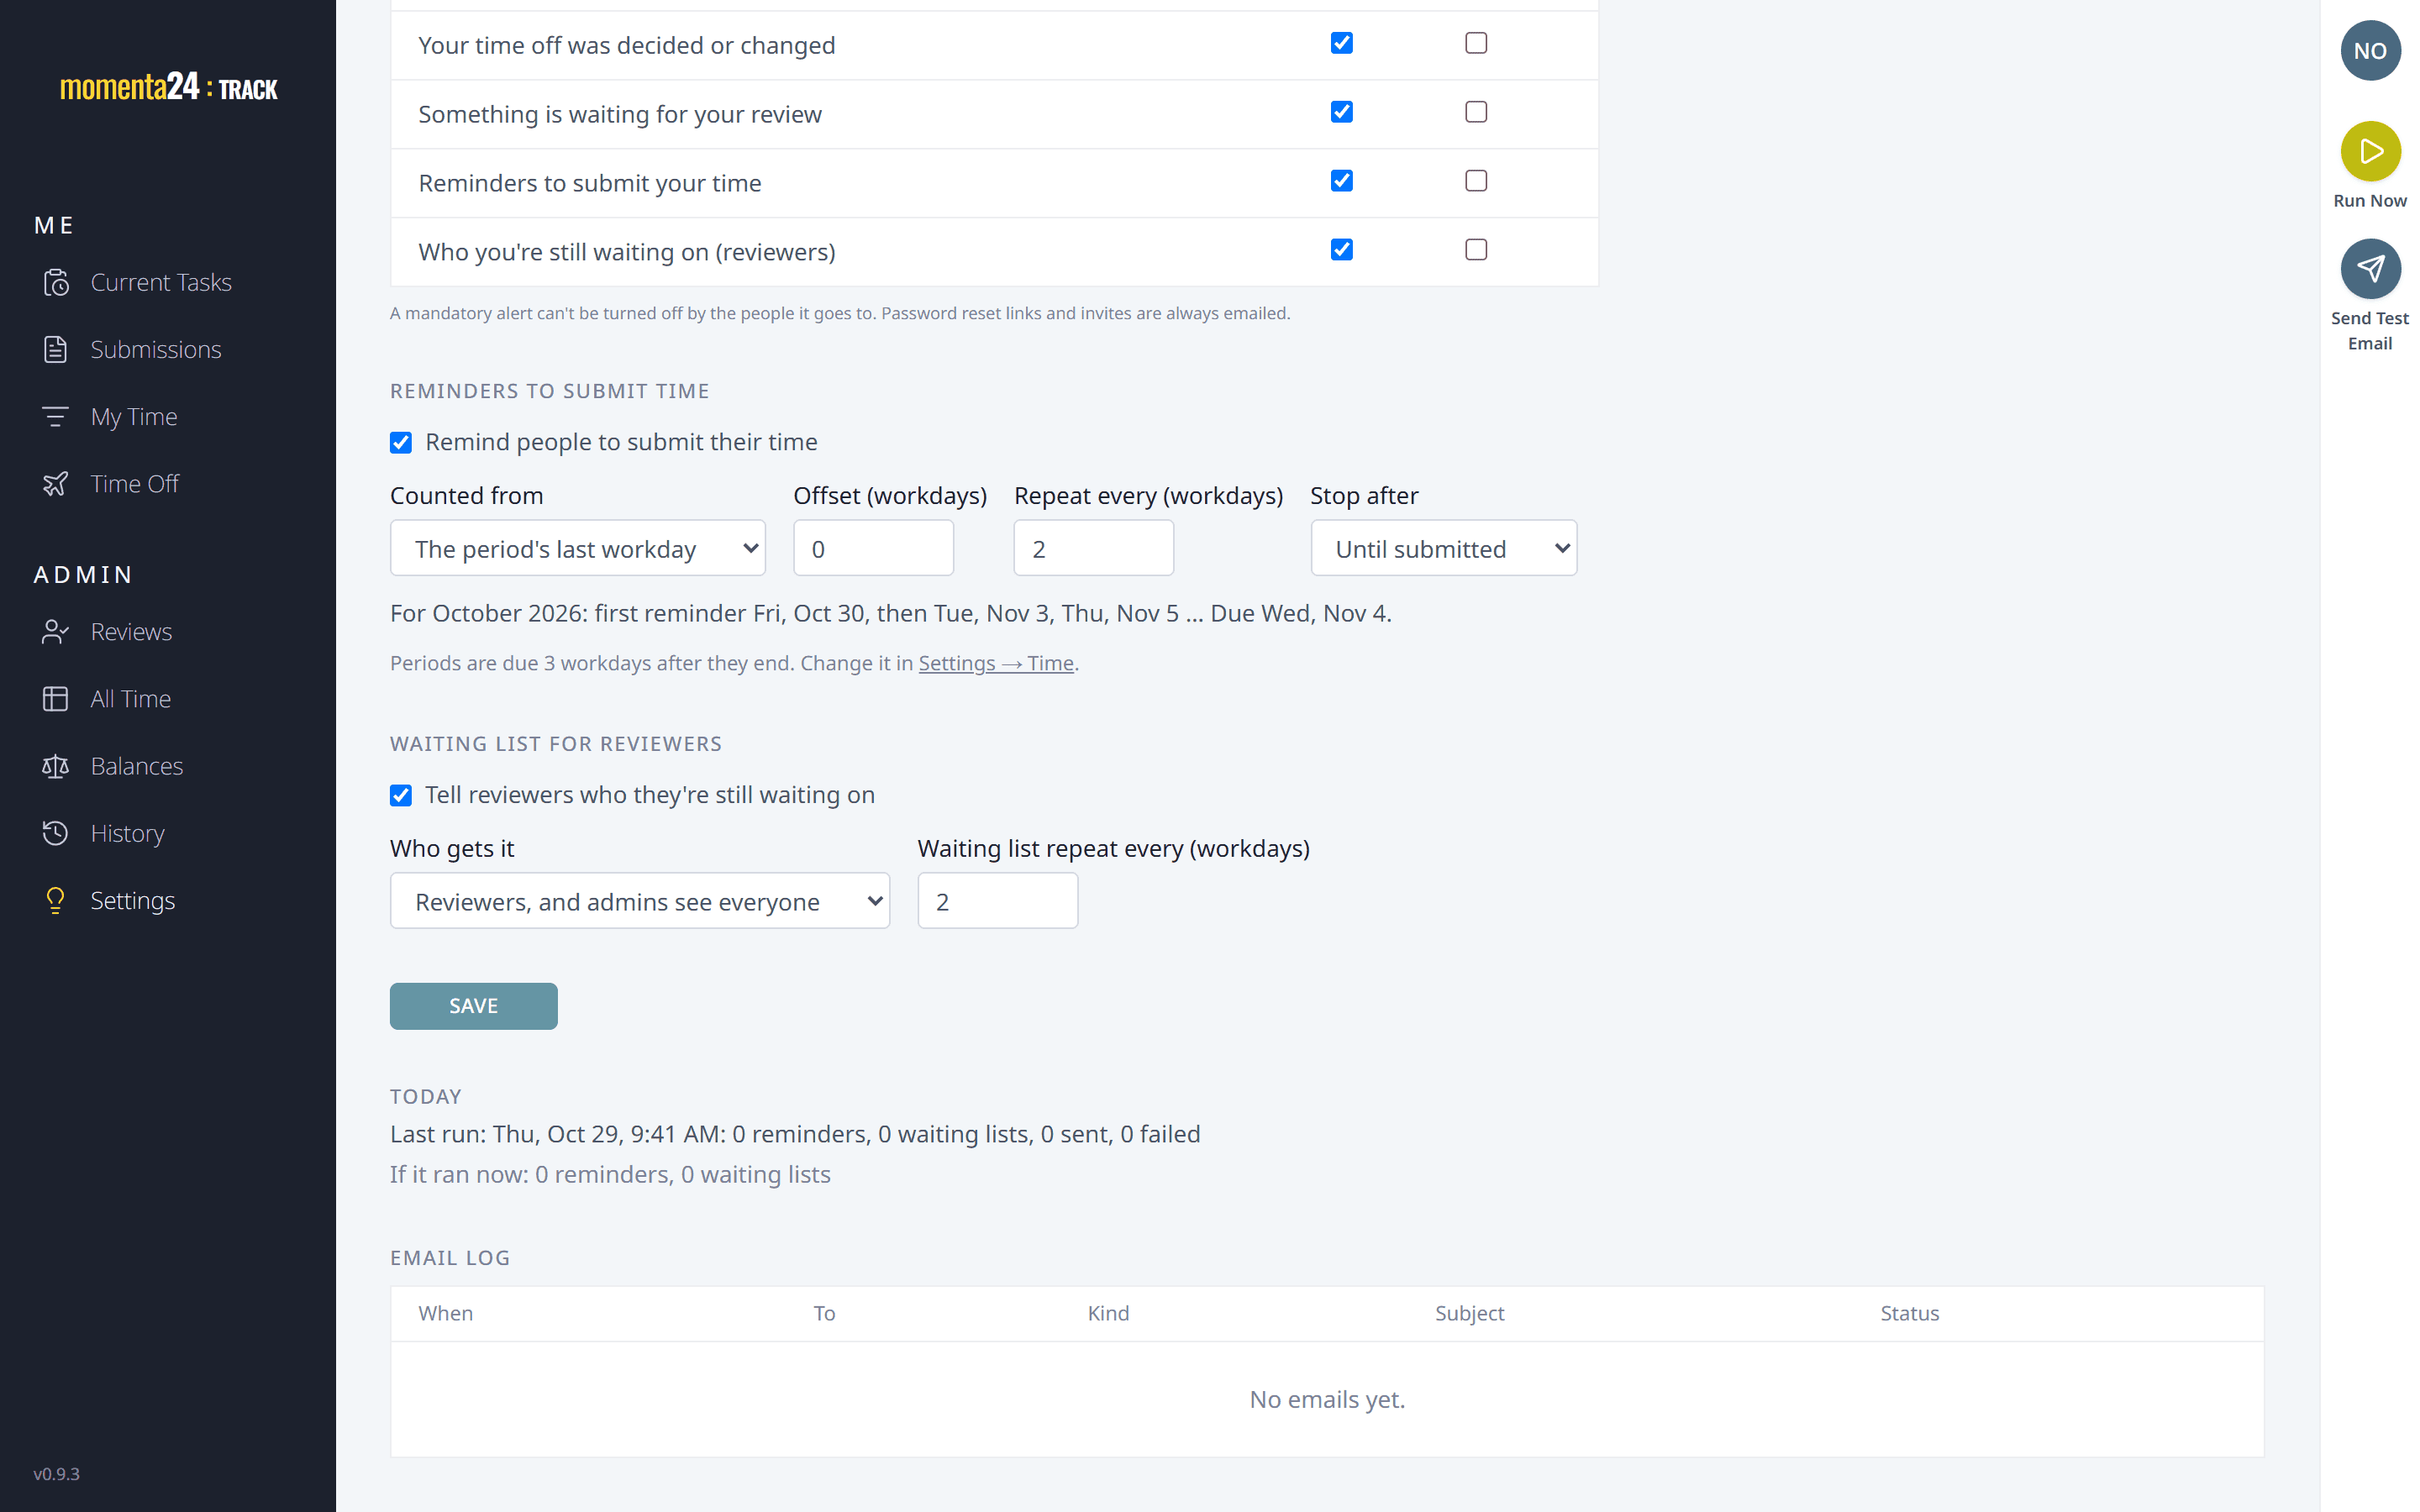Image resolution: width=2420 pixels, height=1512 pixels.
Task: Click the 'Last run: Thu, Oct 29' line
Action: point(795,1135)
